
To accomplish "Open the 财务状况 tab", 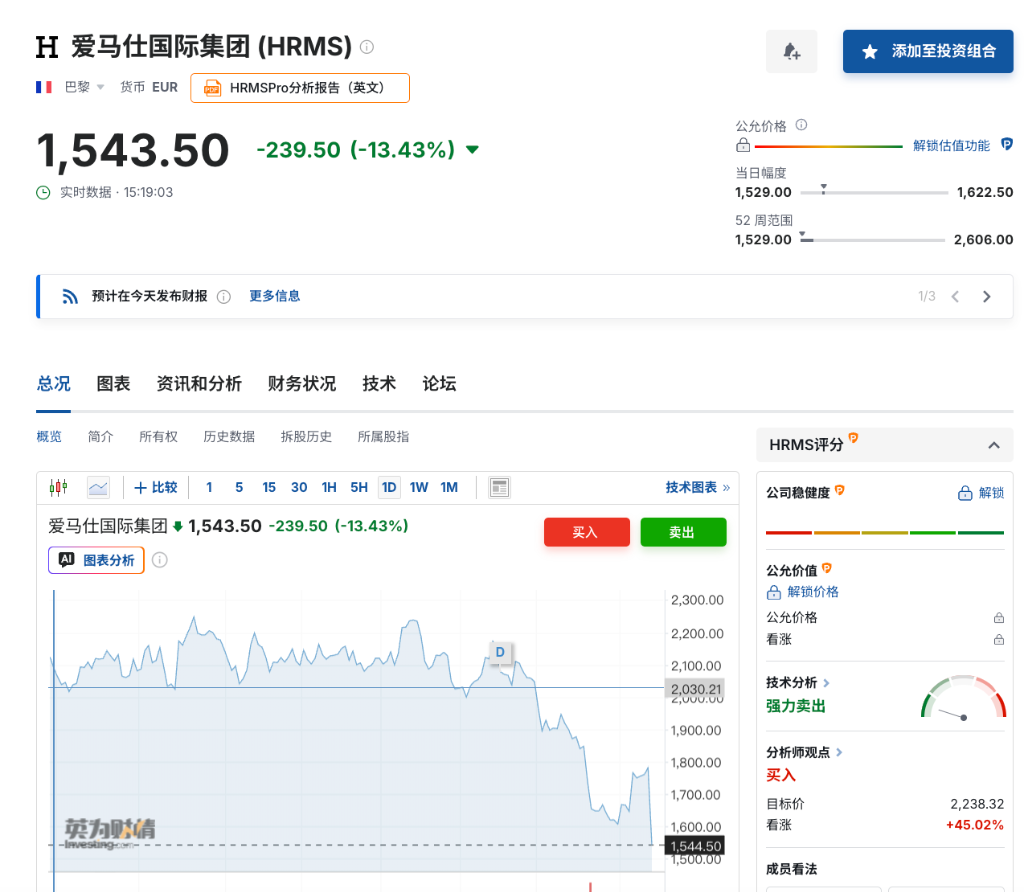I will click(x=302, y=384).
